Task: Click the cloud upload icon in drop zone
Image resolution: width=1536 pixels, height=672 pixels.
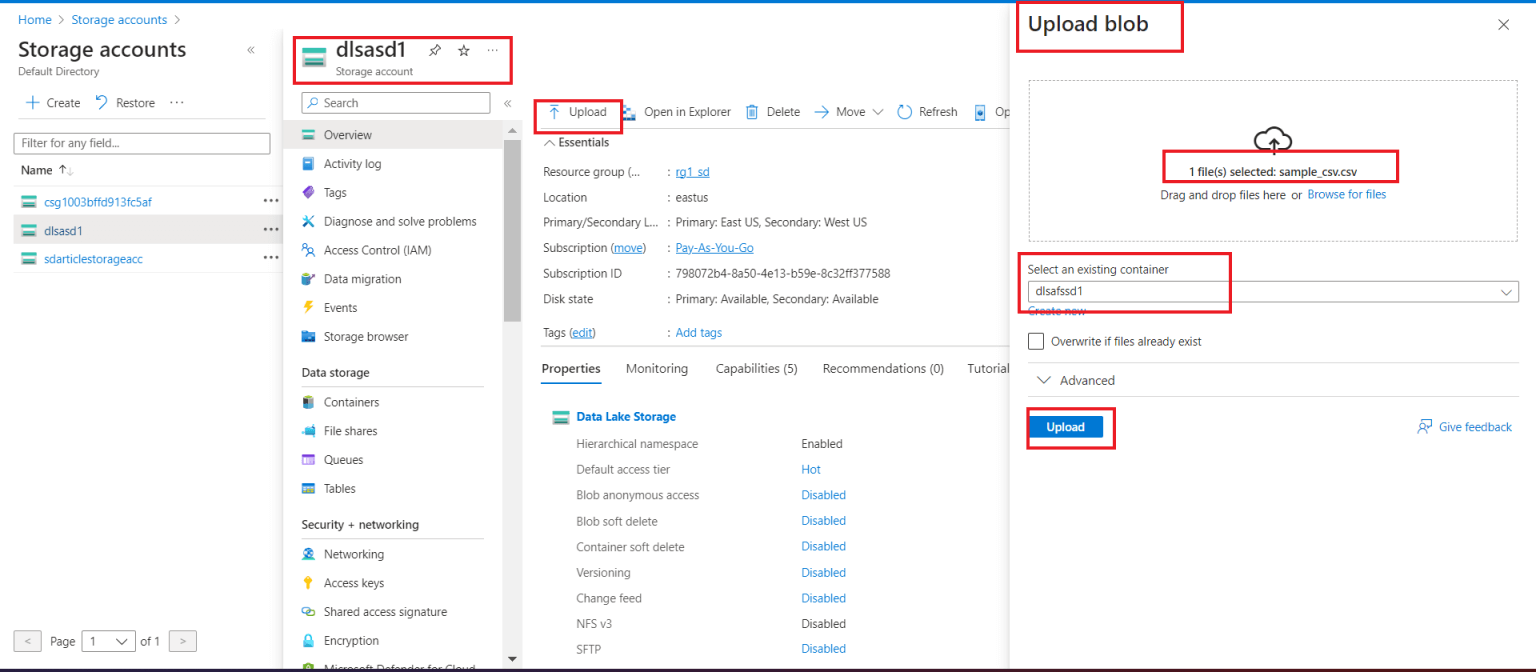Action: click(x=1273, y=141)
